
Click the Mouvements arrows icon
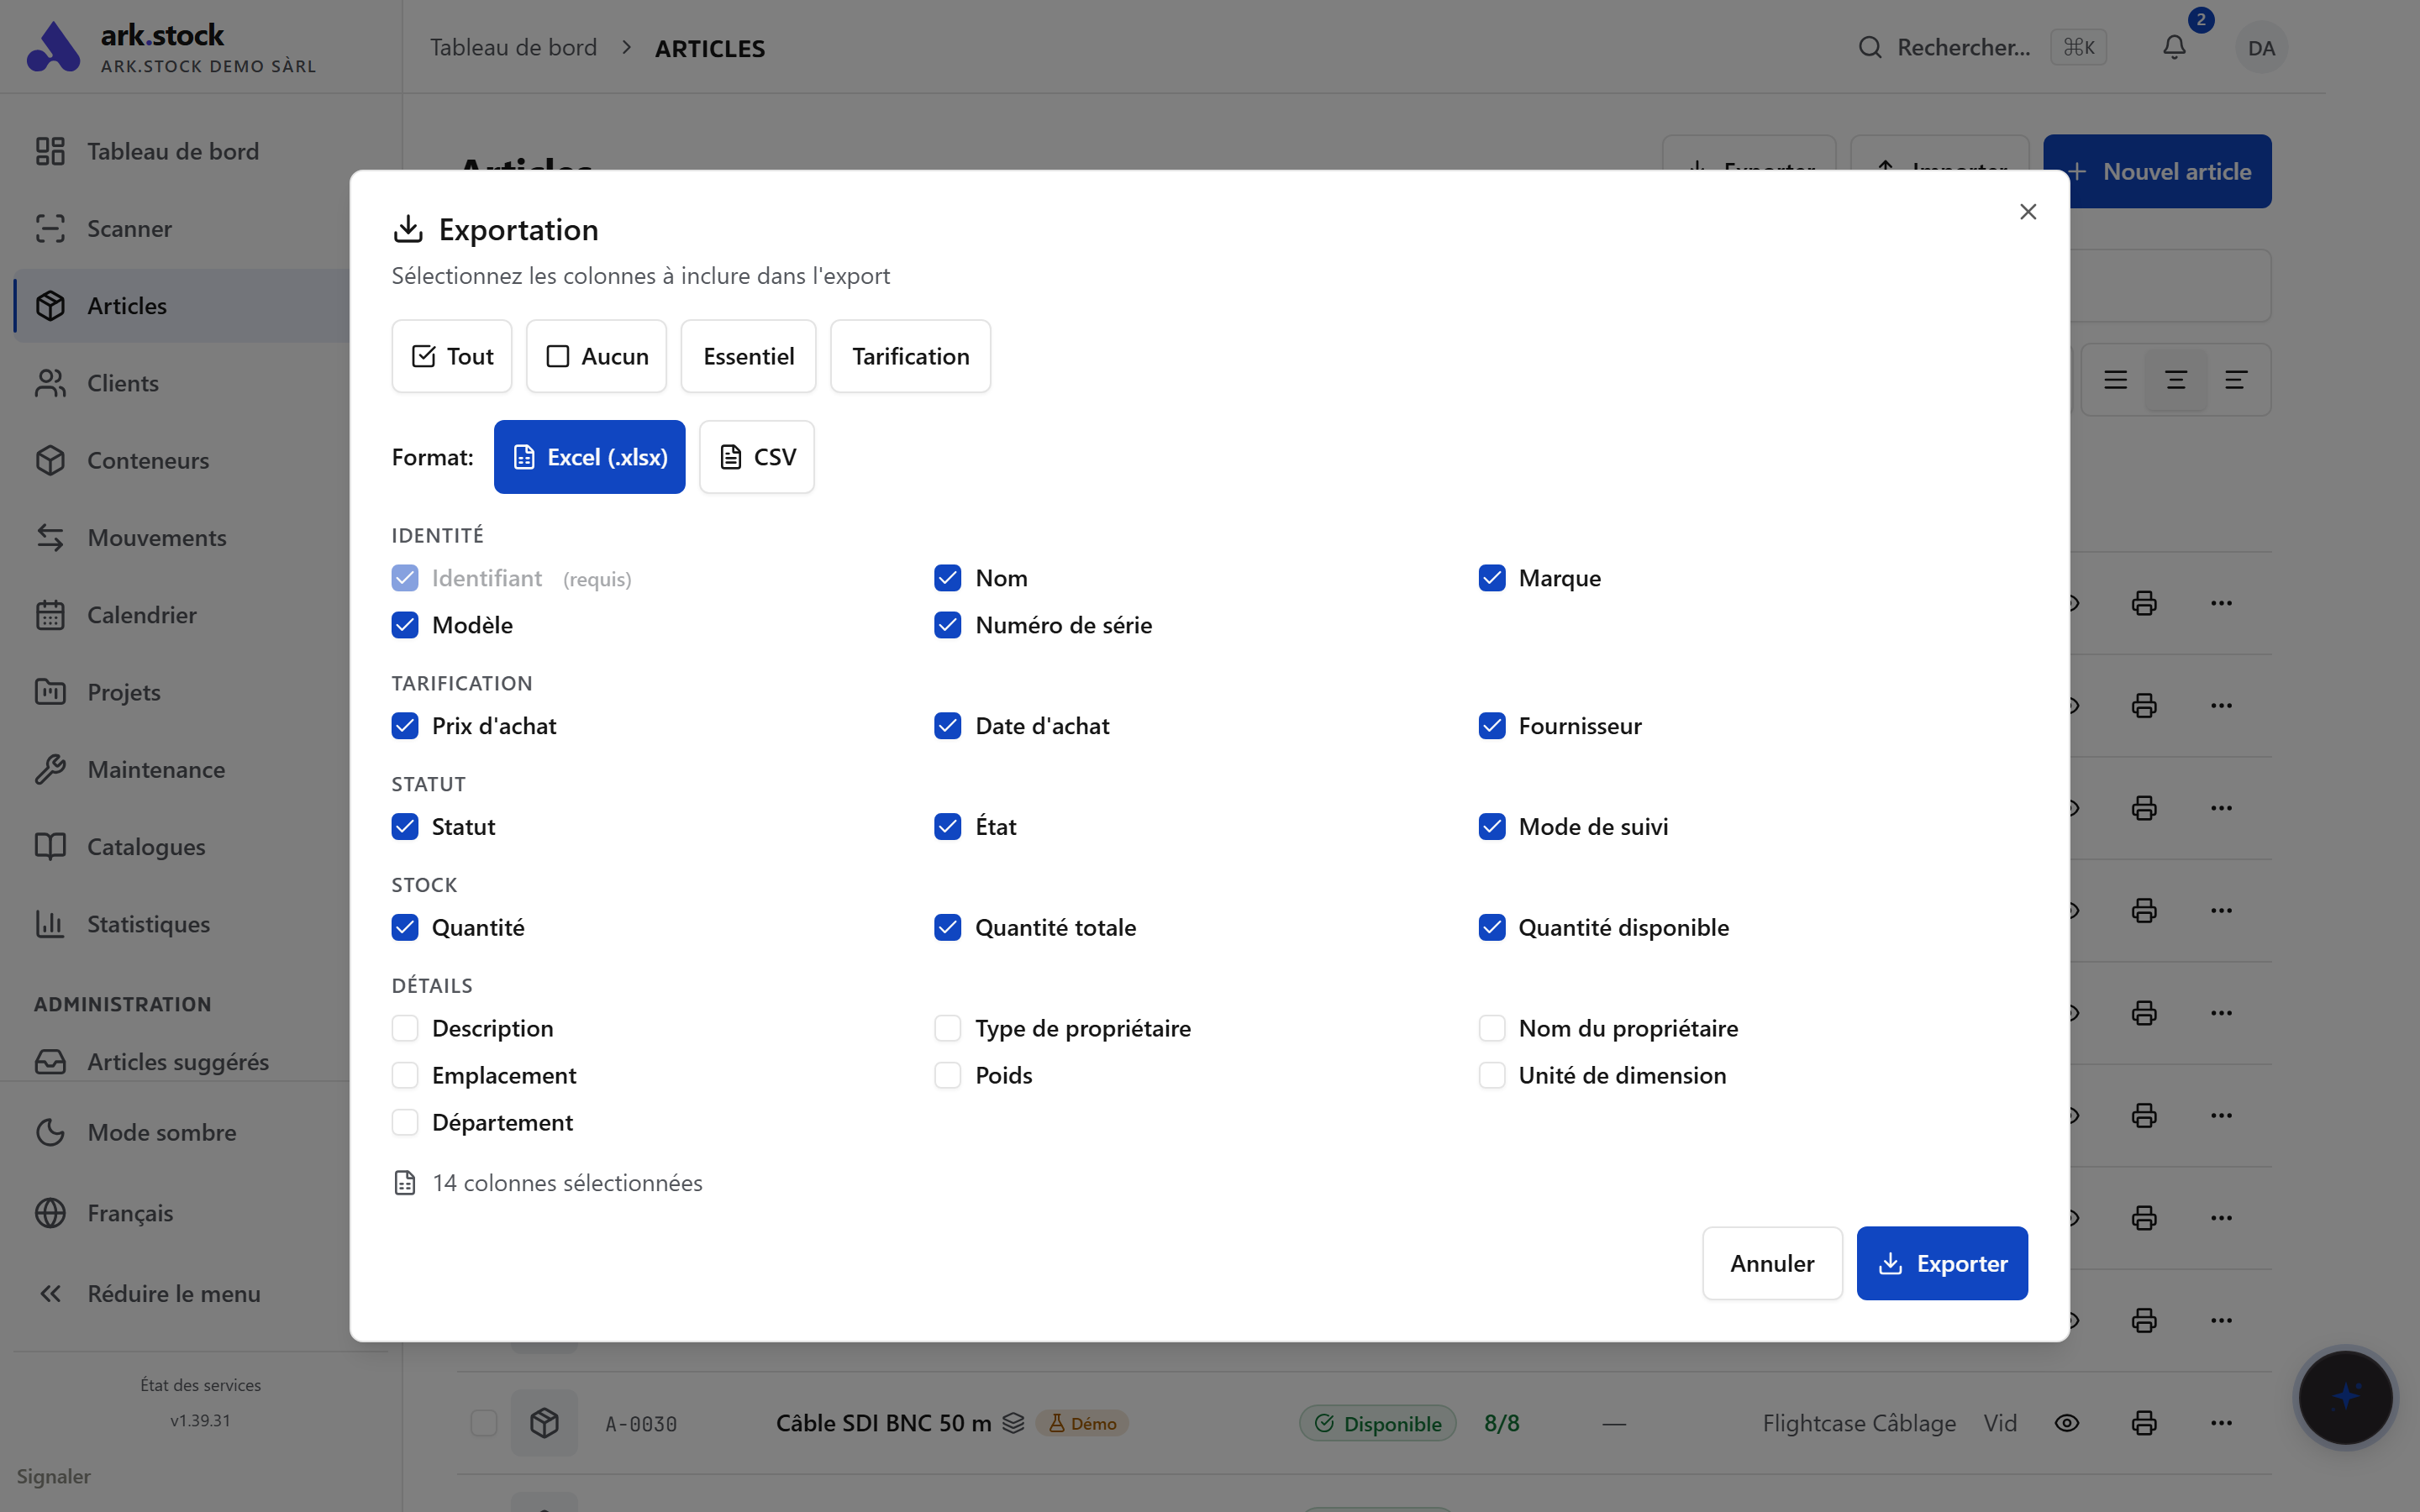(x=50, y=538)
